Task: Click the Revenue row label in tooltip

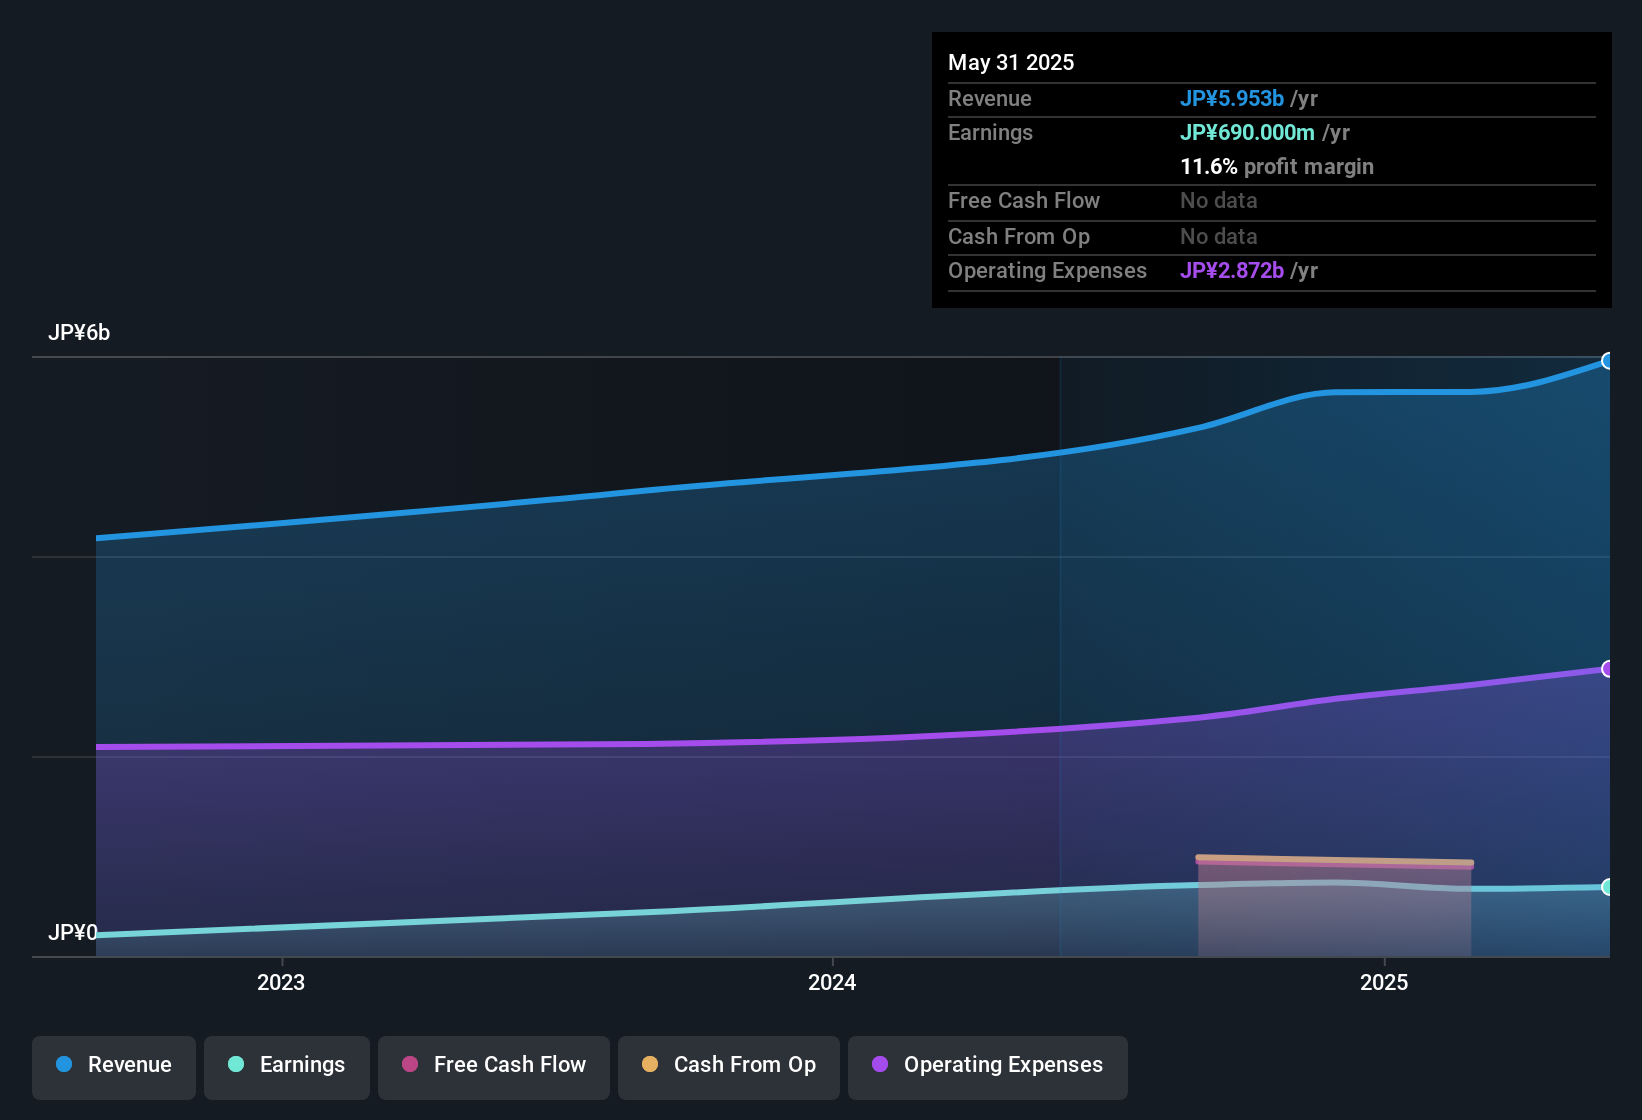Action: pyautogui.click(x=990, y=98)
